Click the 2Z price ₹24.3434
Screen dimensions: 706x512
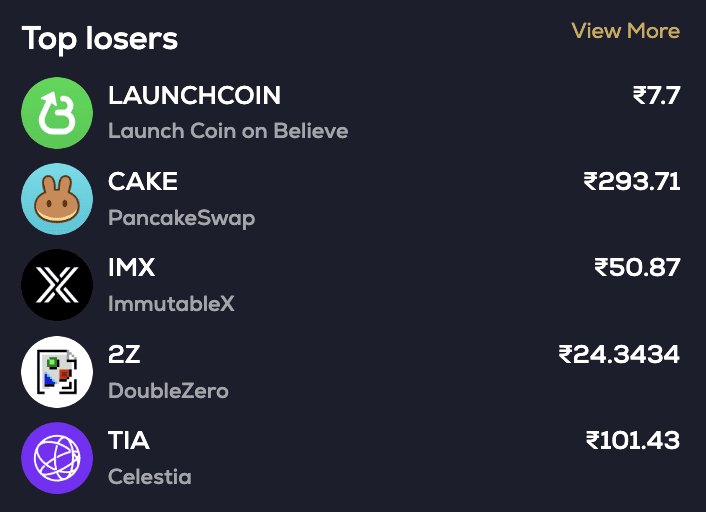[x=619, y=354]
